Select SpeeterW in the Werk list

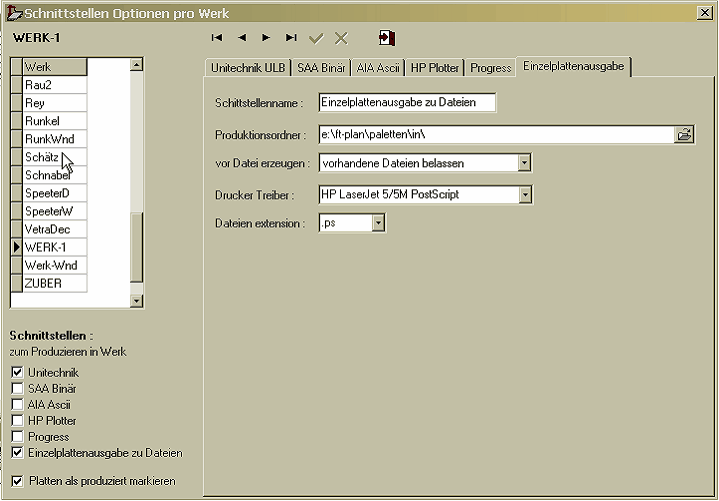click(55, 211)
